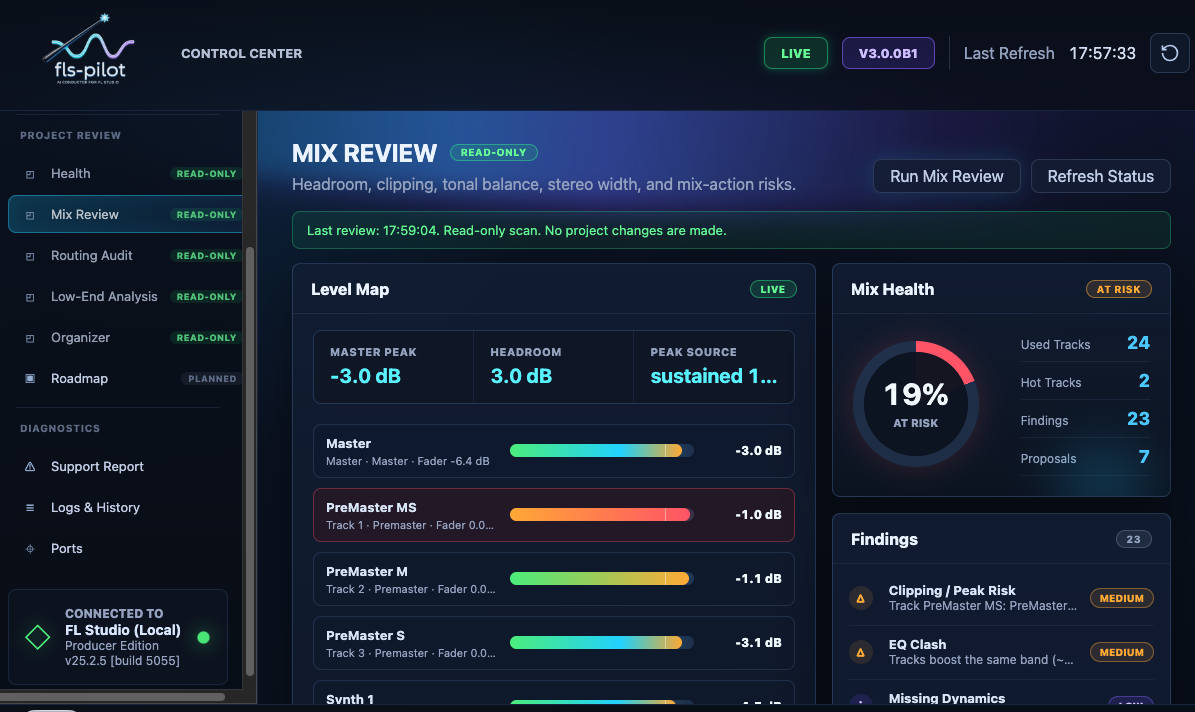This screenshot has width=1195, height=712.
Task: Open the Clipping / Peak Risk finding
Action: pyautogui.click(x=1001, y=598)
